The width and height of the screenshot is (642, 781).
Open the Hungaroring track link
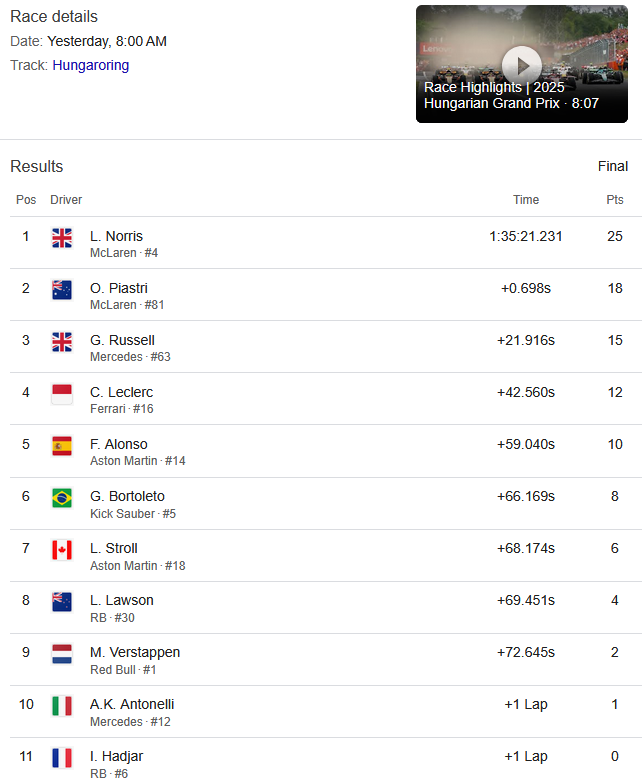[x=91, y=65]
